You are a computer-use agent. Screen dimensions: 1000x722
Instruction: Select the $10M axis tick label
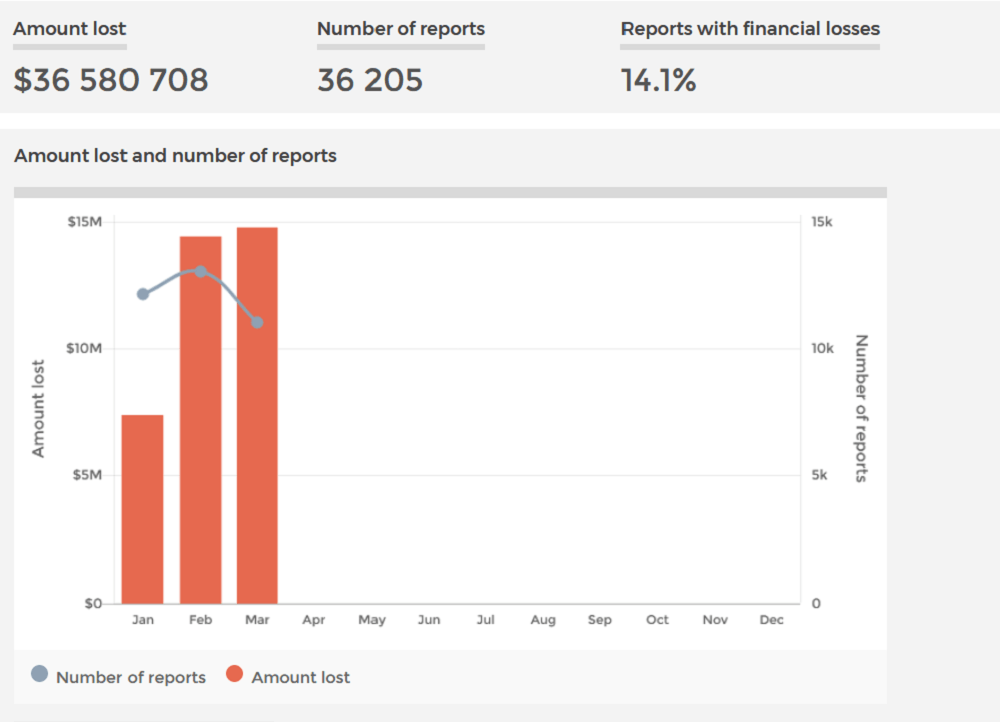[x=84, y=348]
